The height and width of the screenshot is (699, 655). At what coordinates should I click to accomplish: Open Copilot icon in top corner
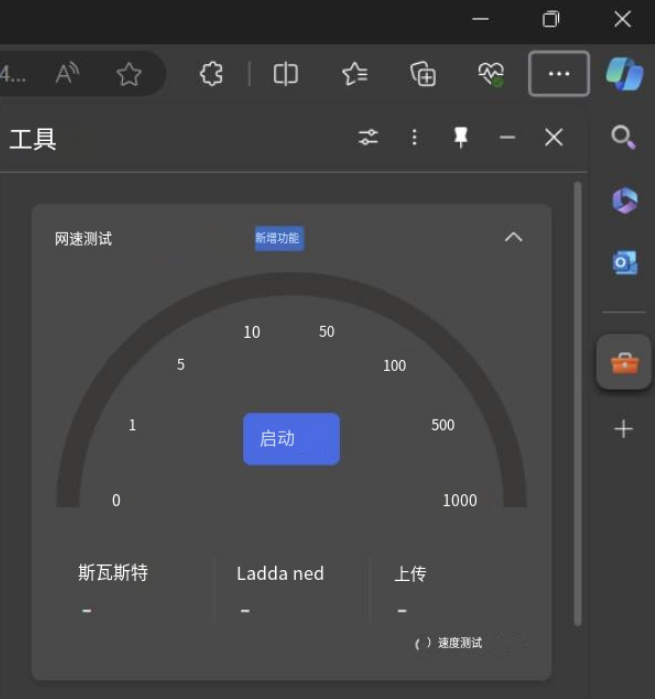pyautogui.click(x=624, y=74)
